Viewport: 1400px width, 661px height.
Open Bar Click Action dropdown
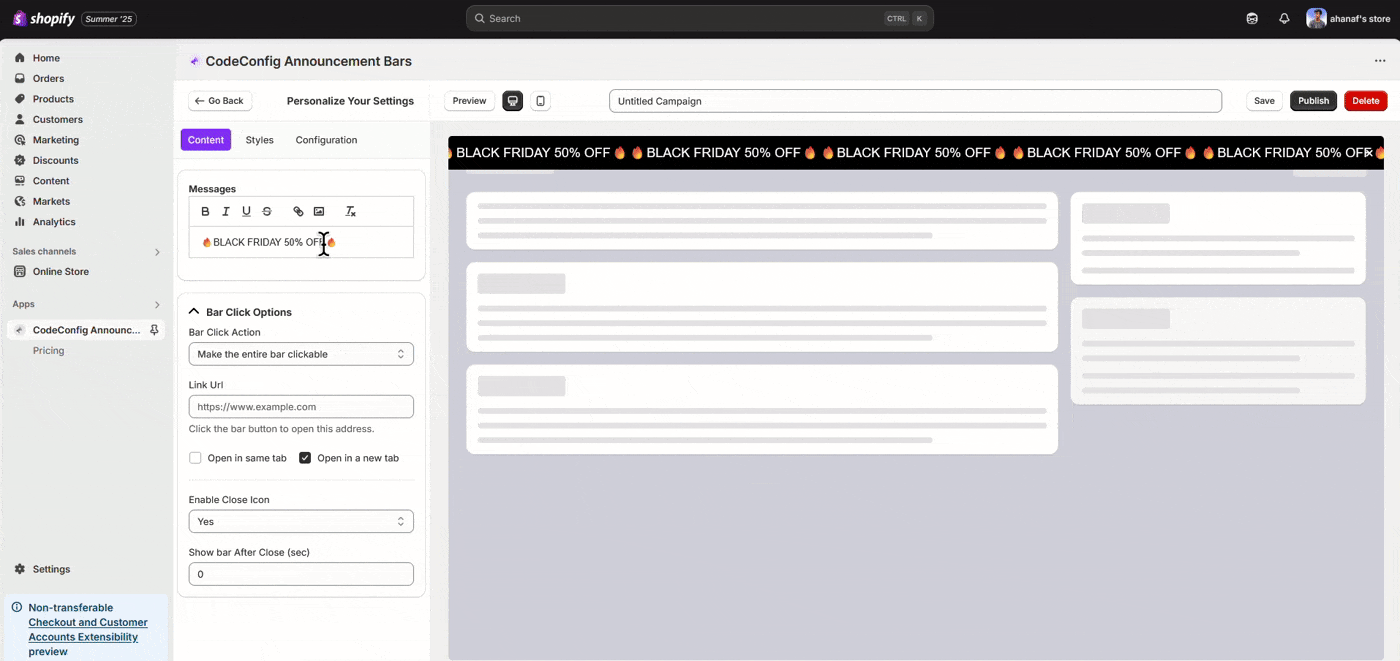click(x=301, y=354)
